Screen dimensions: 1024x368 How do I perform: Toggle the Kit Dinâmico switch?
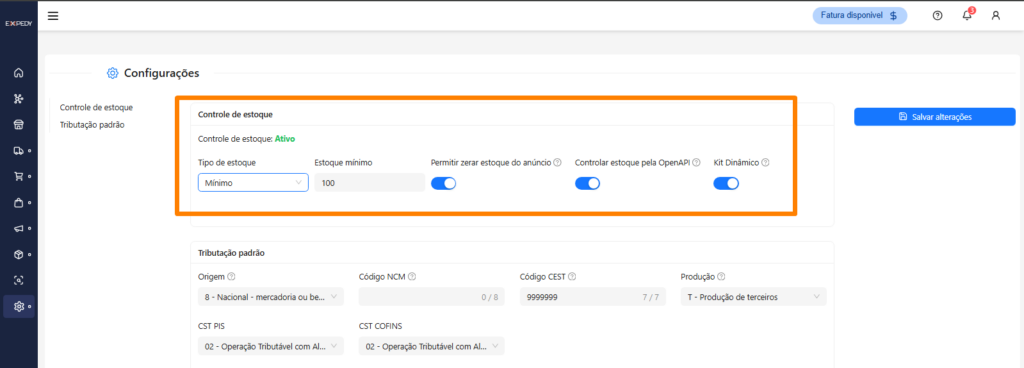click(726, 183)
